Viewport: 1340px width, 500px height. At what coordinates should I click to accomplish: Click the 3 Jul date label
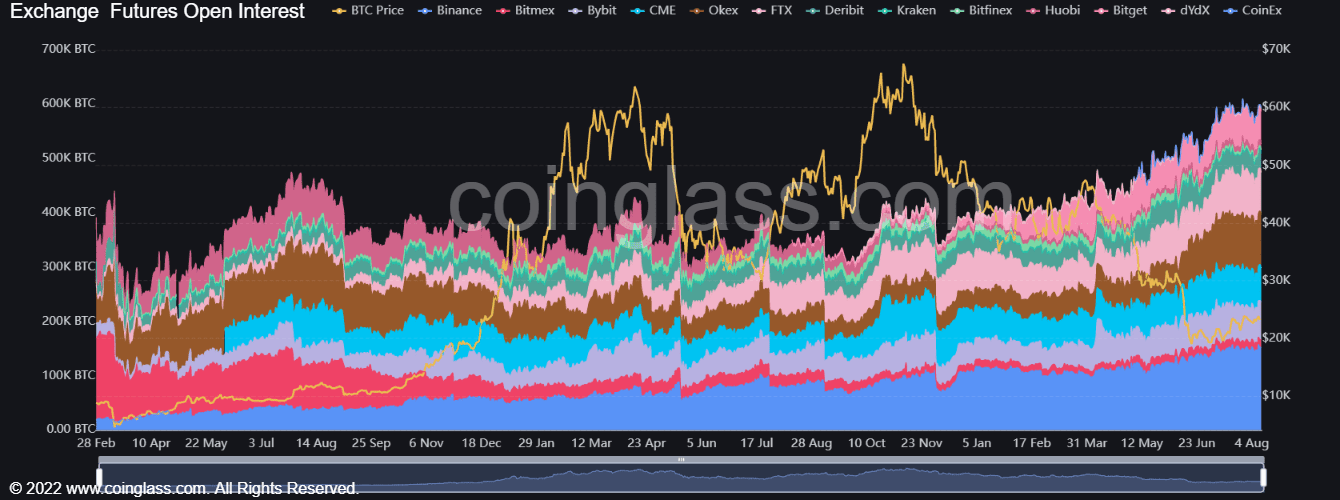point(261,442)
